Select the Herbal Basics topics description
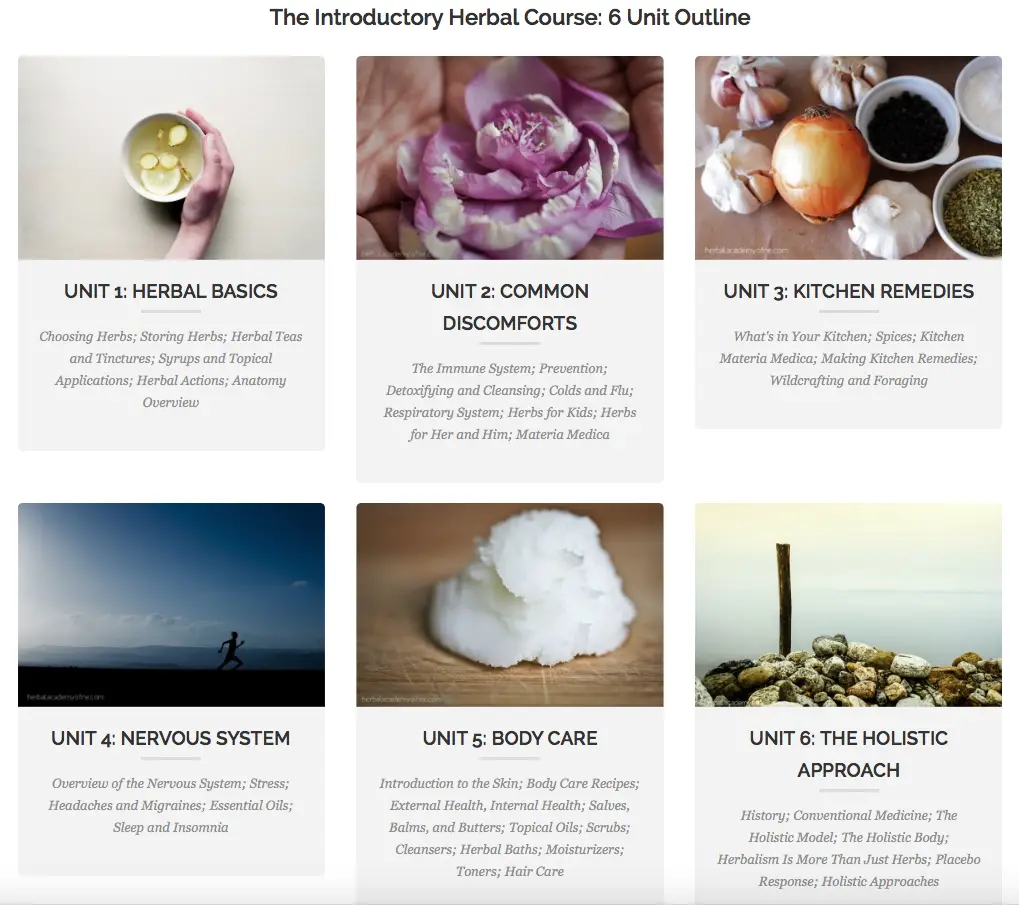This screenshot has height=905, width=1019. click(171, 369)
